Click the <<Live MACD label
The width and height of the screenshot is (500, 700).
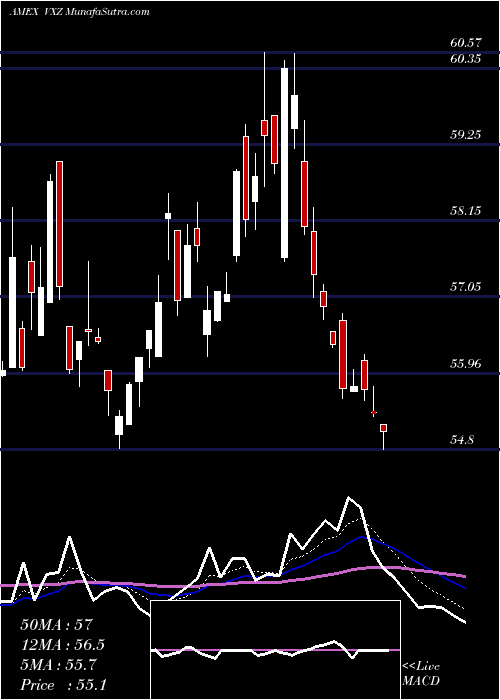tap(421, 673)
